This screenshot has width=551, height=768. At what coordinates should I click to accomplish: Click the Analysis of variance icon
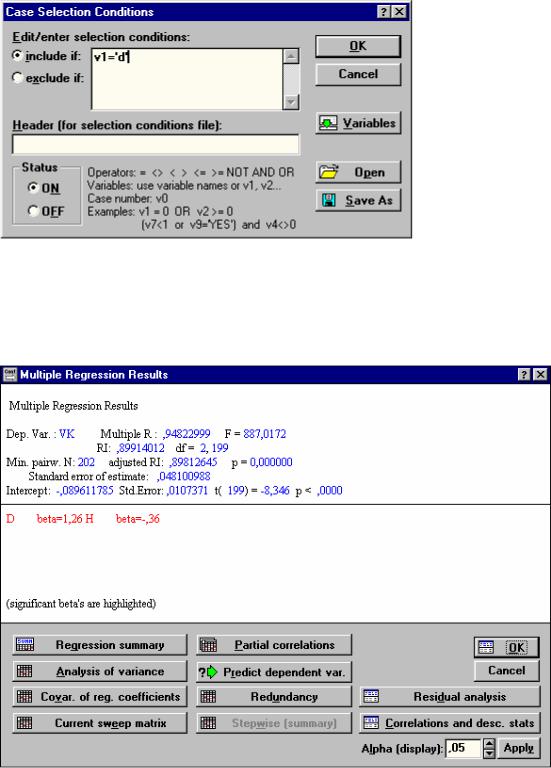pos(24,671)
